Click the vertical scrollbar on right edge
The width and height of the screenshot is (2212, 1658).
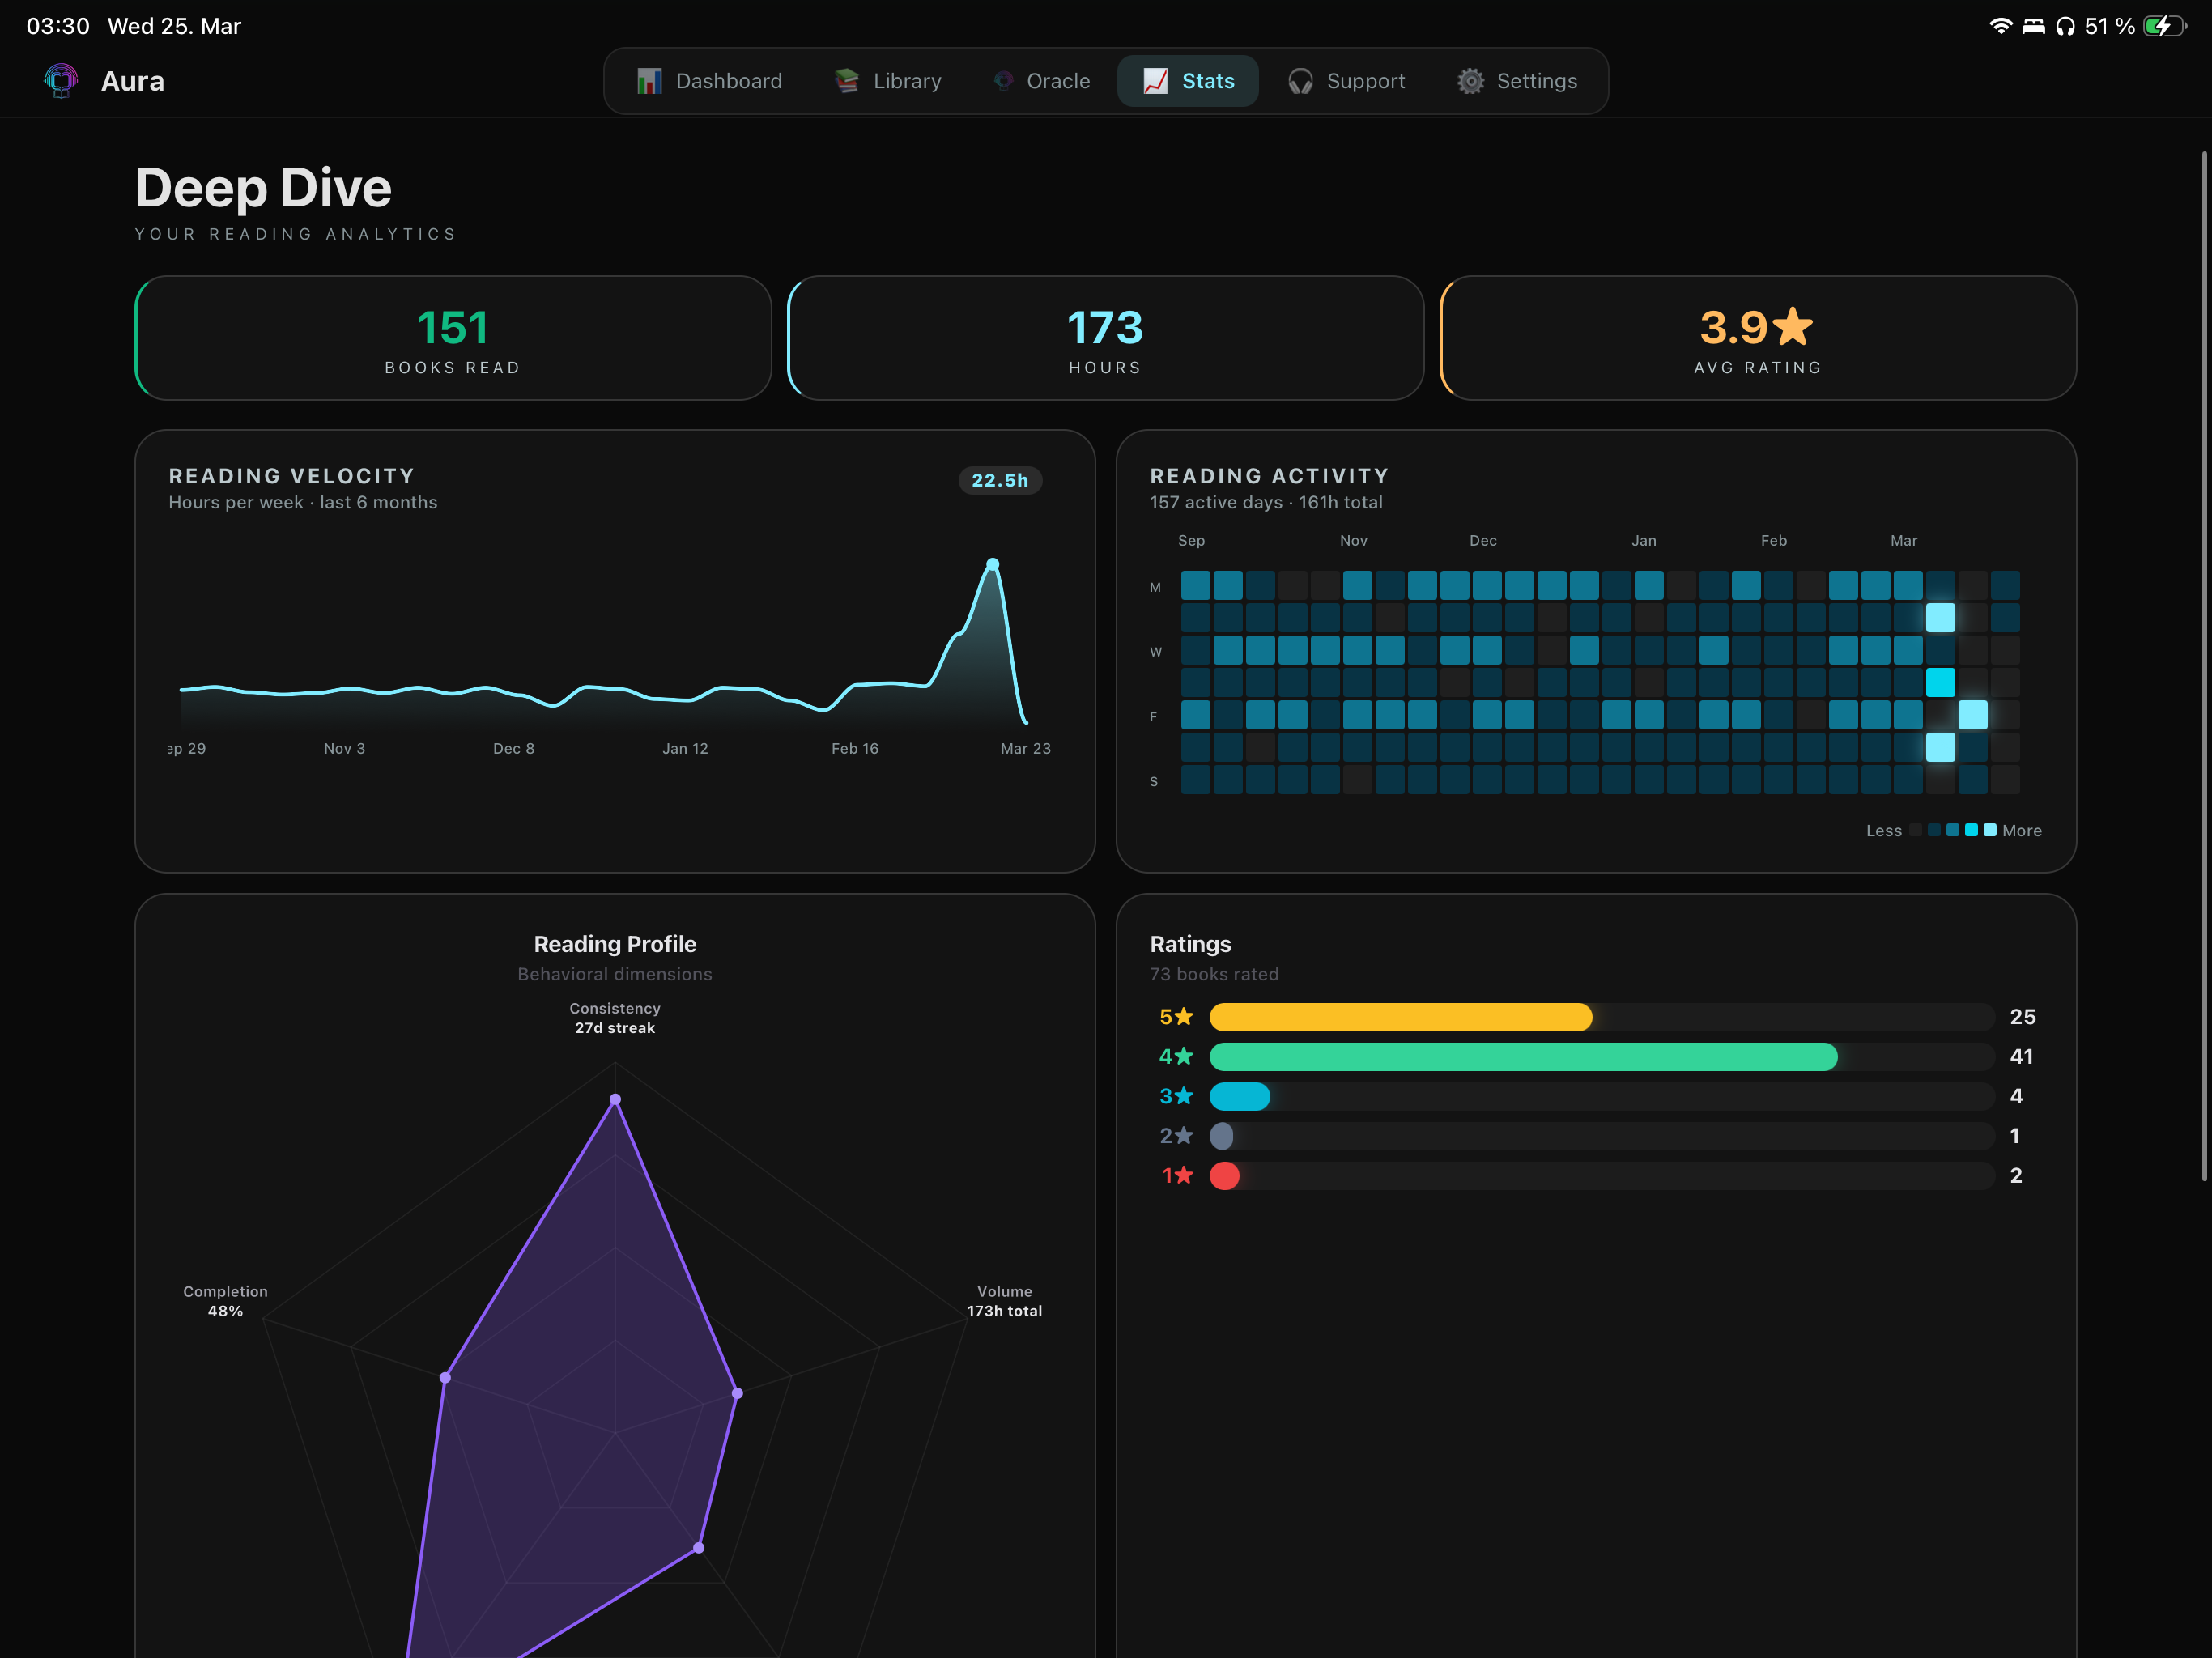click(2204, 665)
